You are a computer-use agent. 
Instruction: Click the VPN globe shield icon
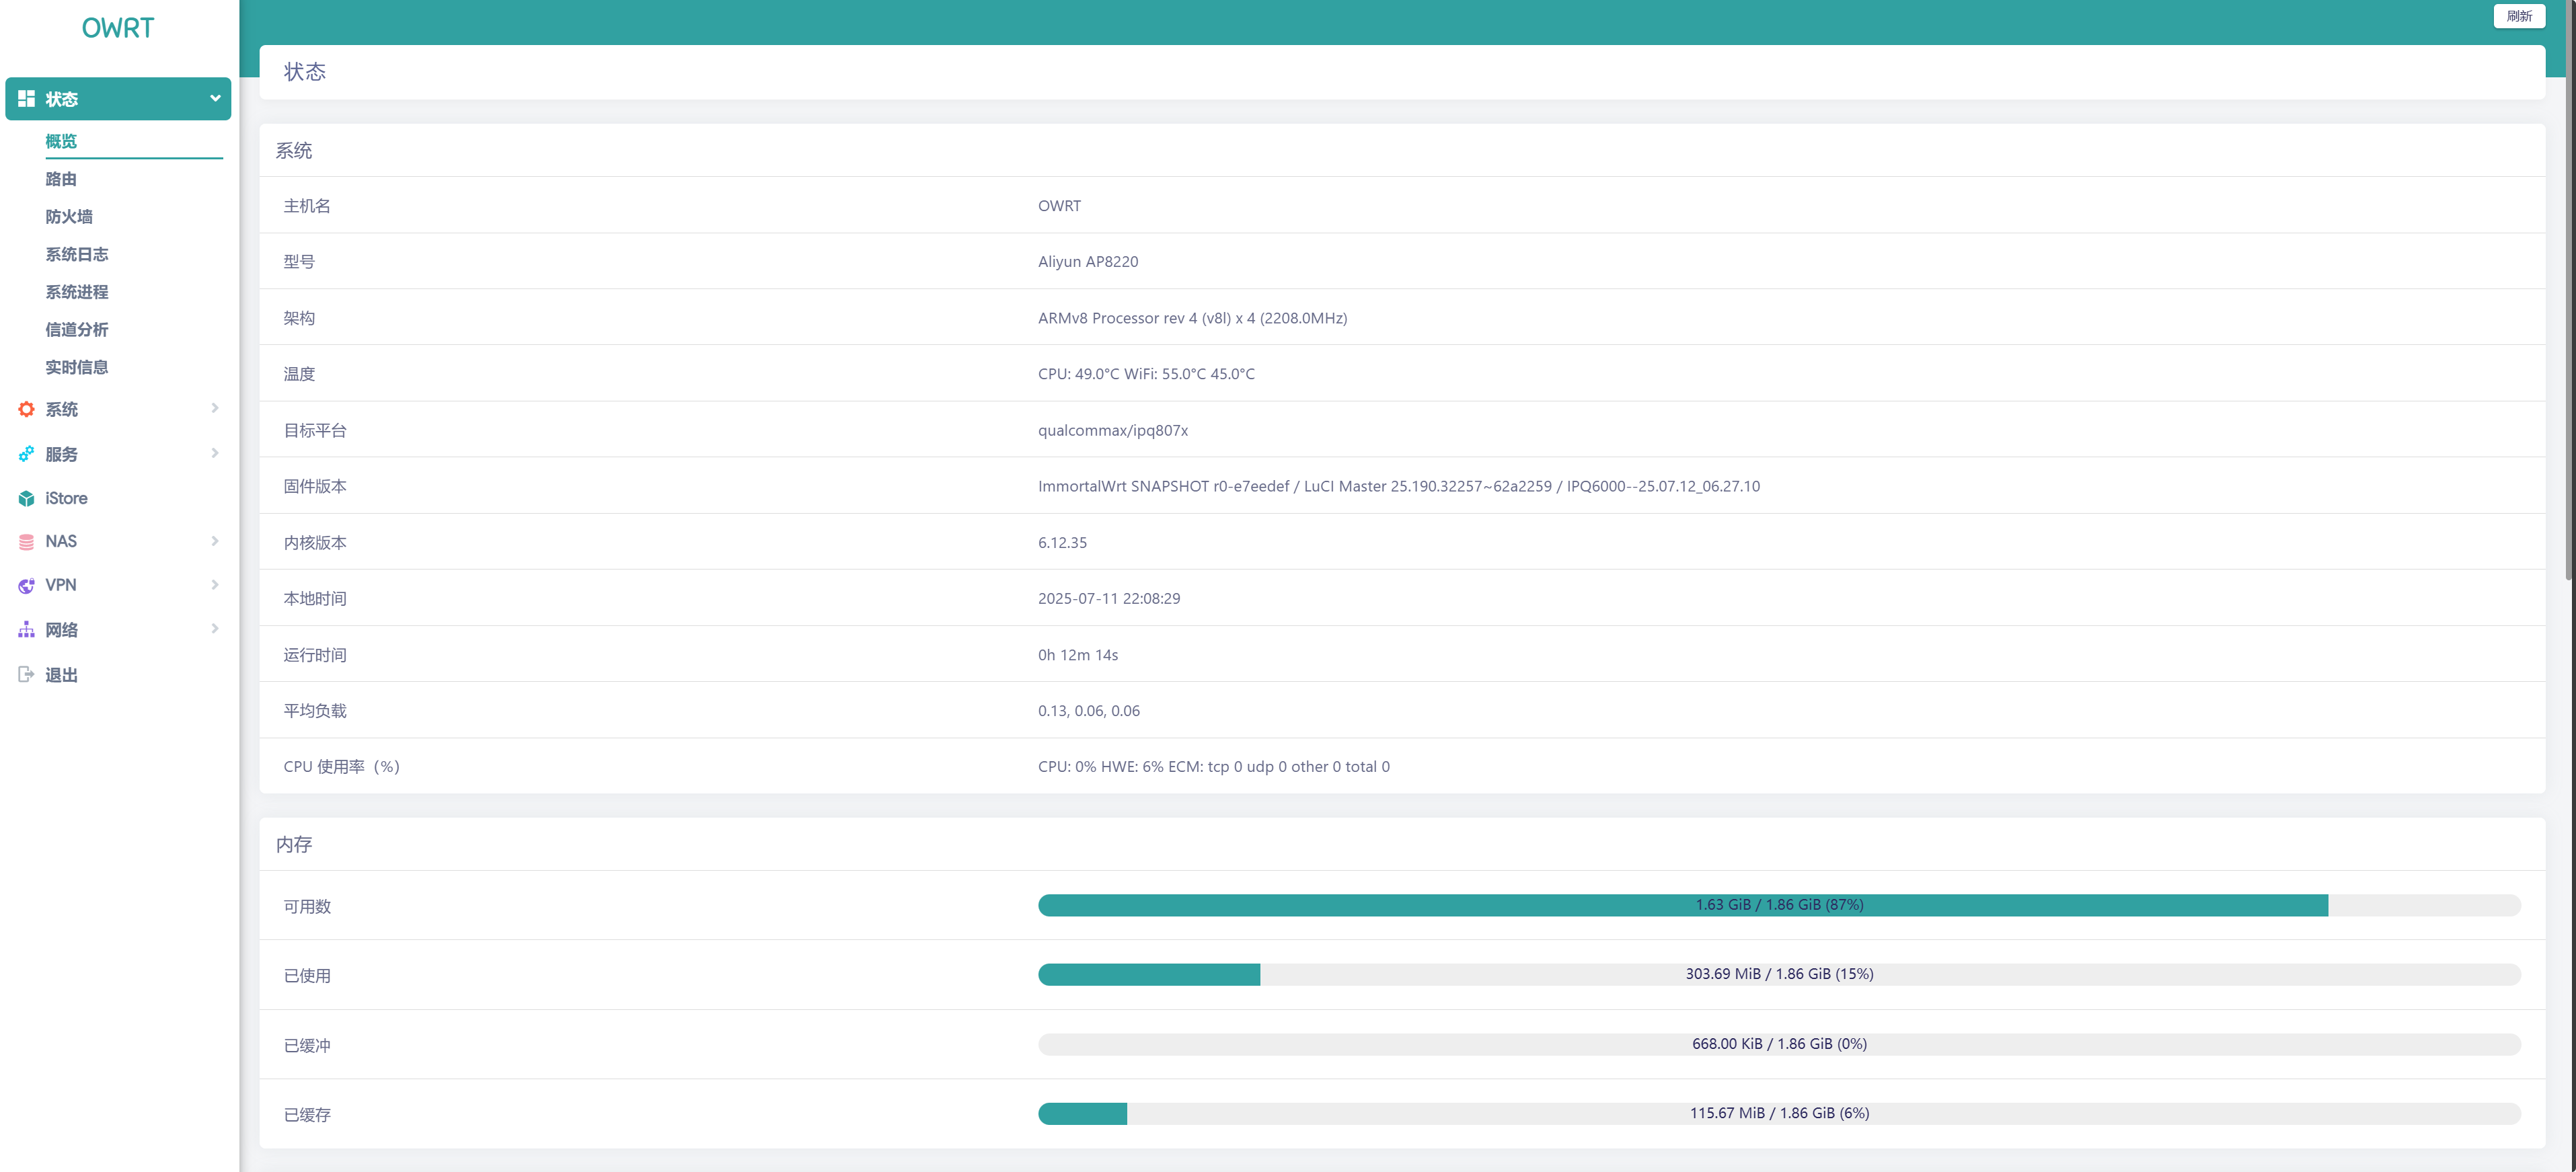point(26,586)
